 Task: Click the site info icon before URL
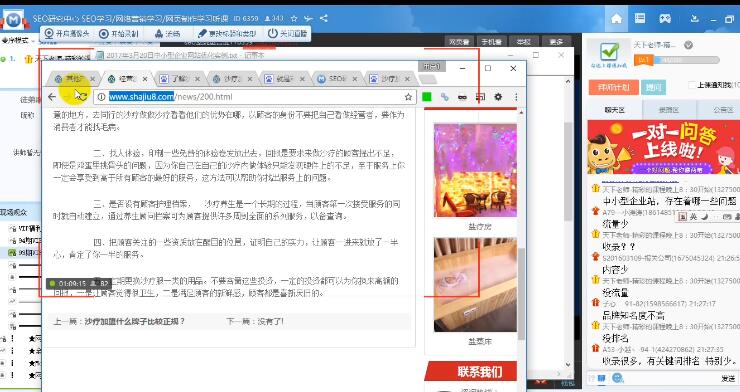pos(101,97)
